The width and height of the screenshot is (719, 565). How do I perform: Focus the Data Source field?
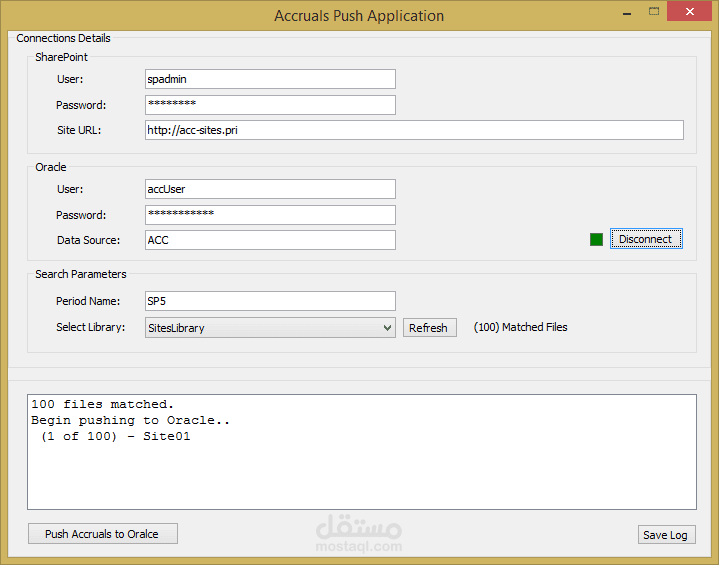coord(270,240)
